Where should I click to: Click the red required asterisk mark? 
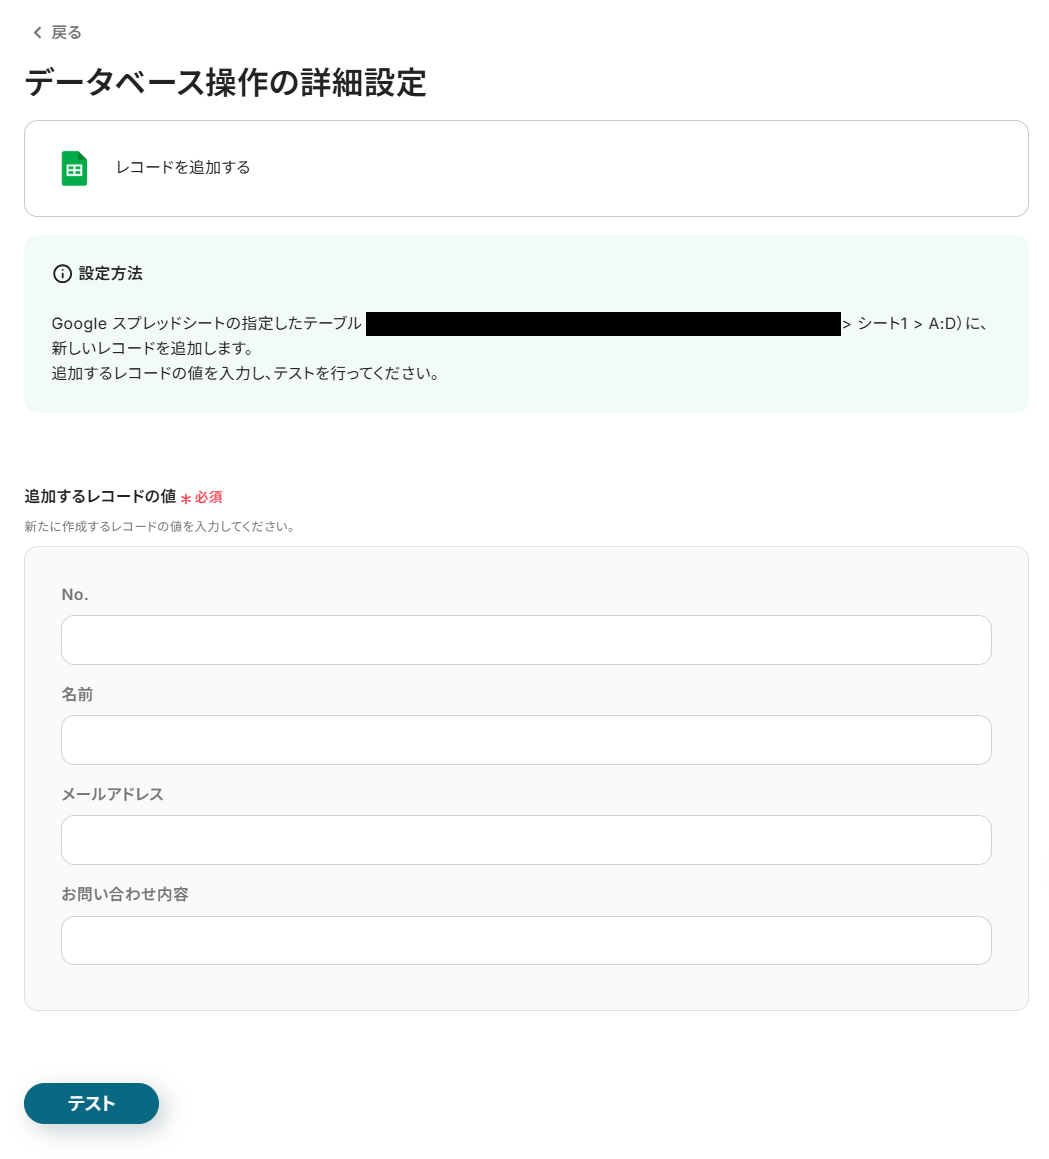(x=186, y=498)
